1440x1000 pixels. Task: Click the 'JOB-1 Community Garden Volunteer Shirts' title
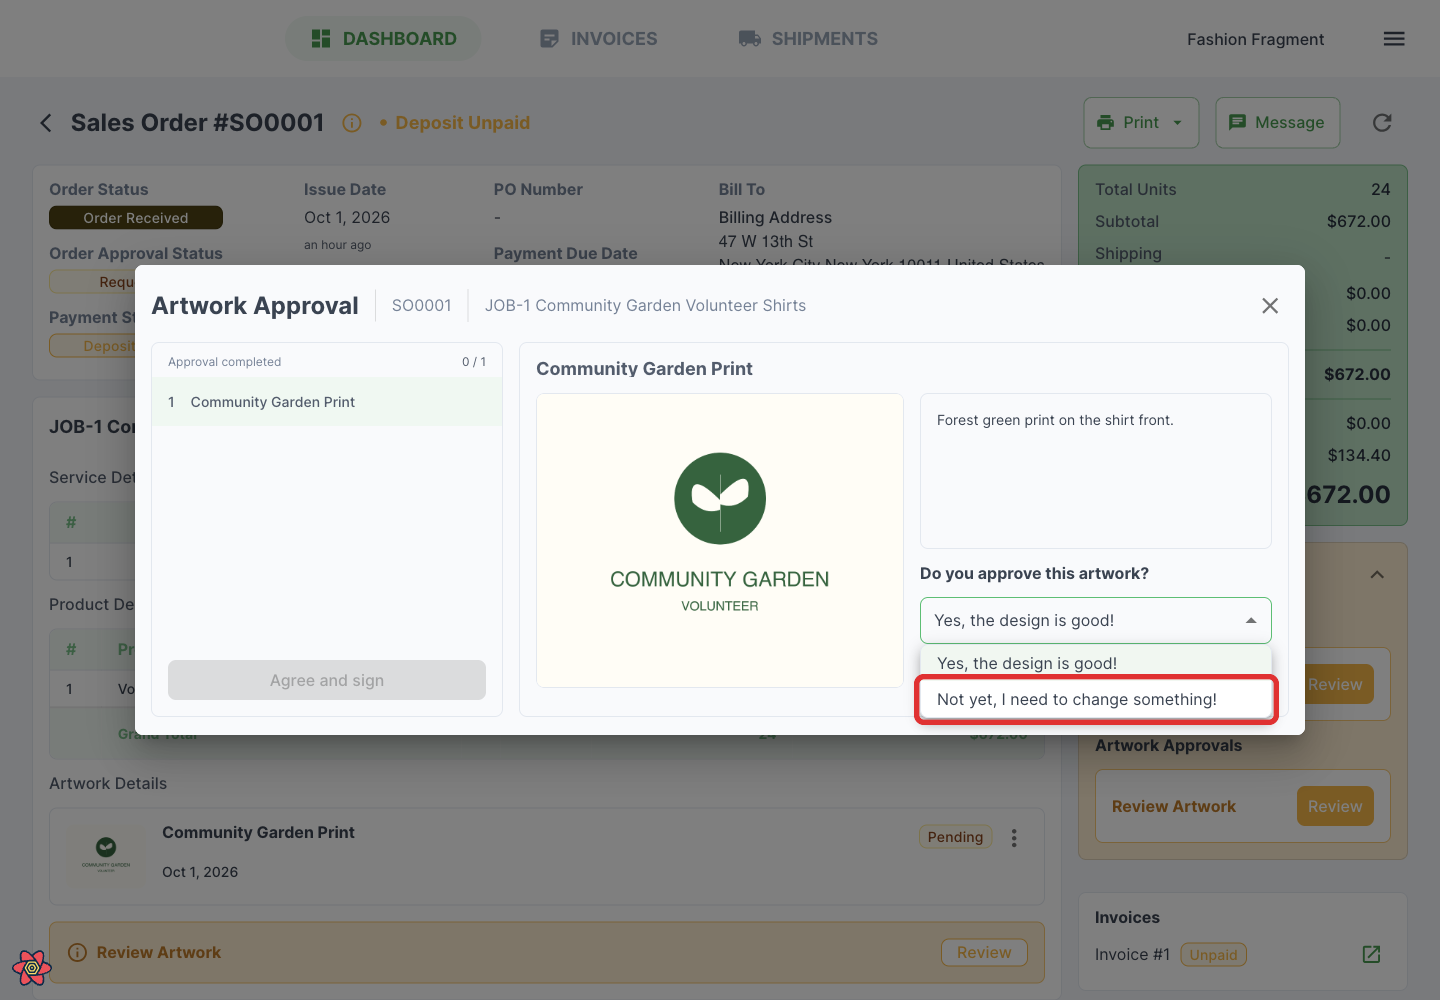pos(645,306)
